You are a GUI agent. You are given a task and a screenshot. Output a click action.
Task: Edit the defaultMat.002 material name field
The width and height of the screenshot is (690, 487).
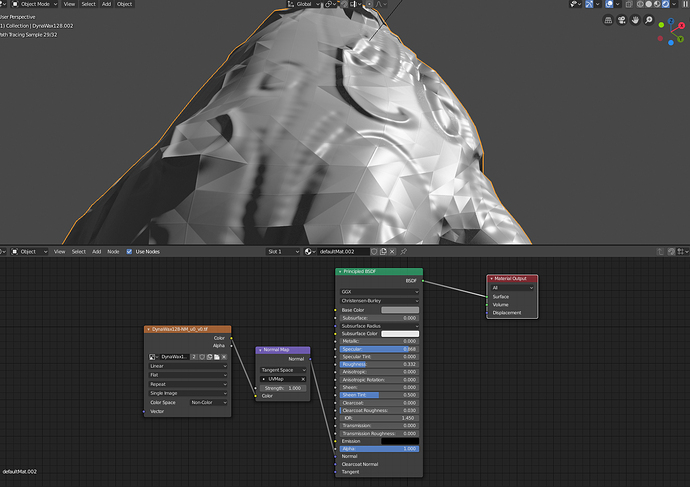[x=343, y=252]
